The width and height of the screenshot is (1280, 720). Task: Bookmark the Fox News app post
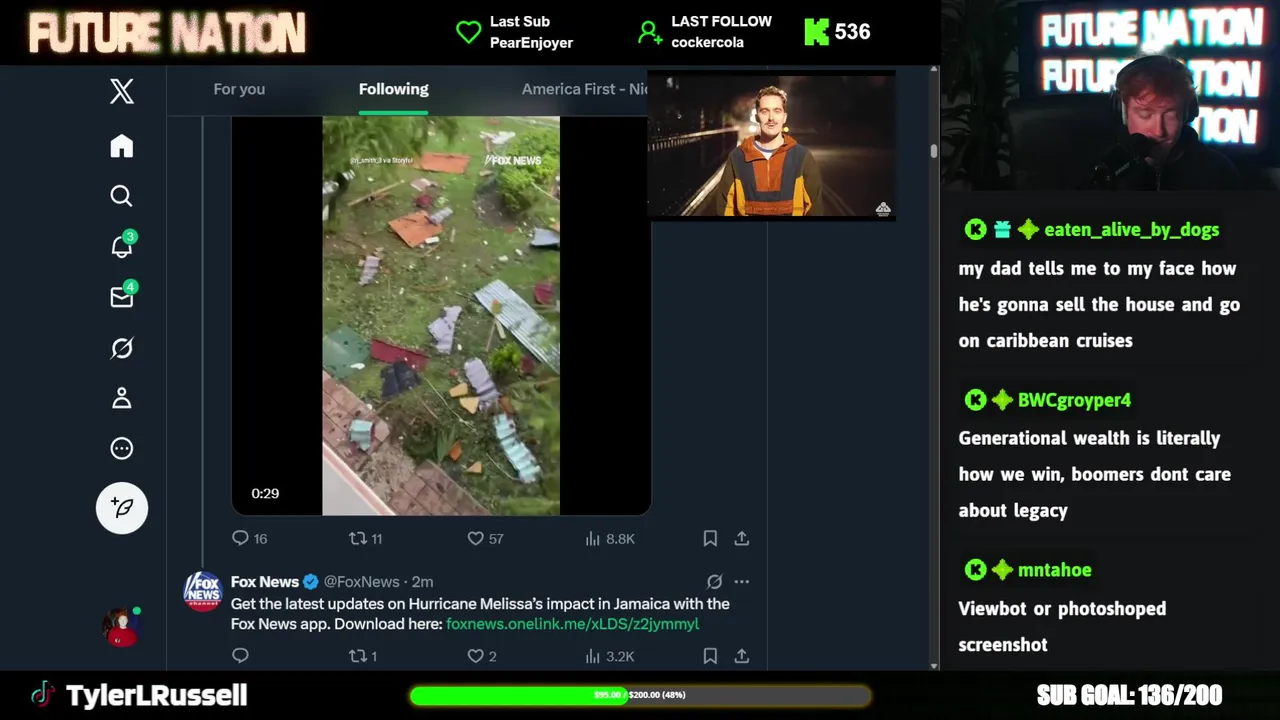click(710, 656)
